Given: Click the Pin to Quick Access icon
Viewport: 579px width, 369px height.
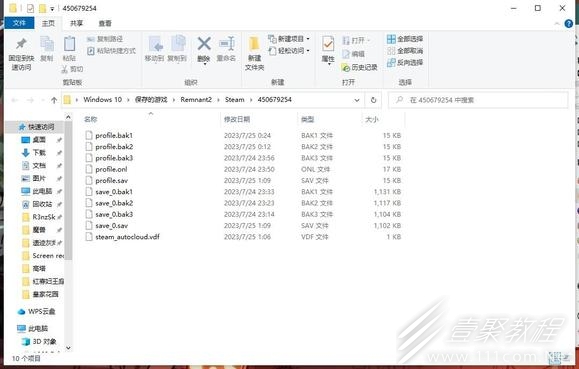Looking at the screenshot, I should pos(21,44).
